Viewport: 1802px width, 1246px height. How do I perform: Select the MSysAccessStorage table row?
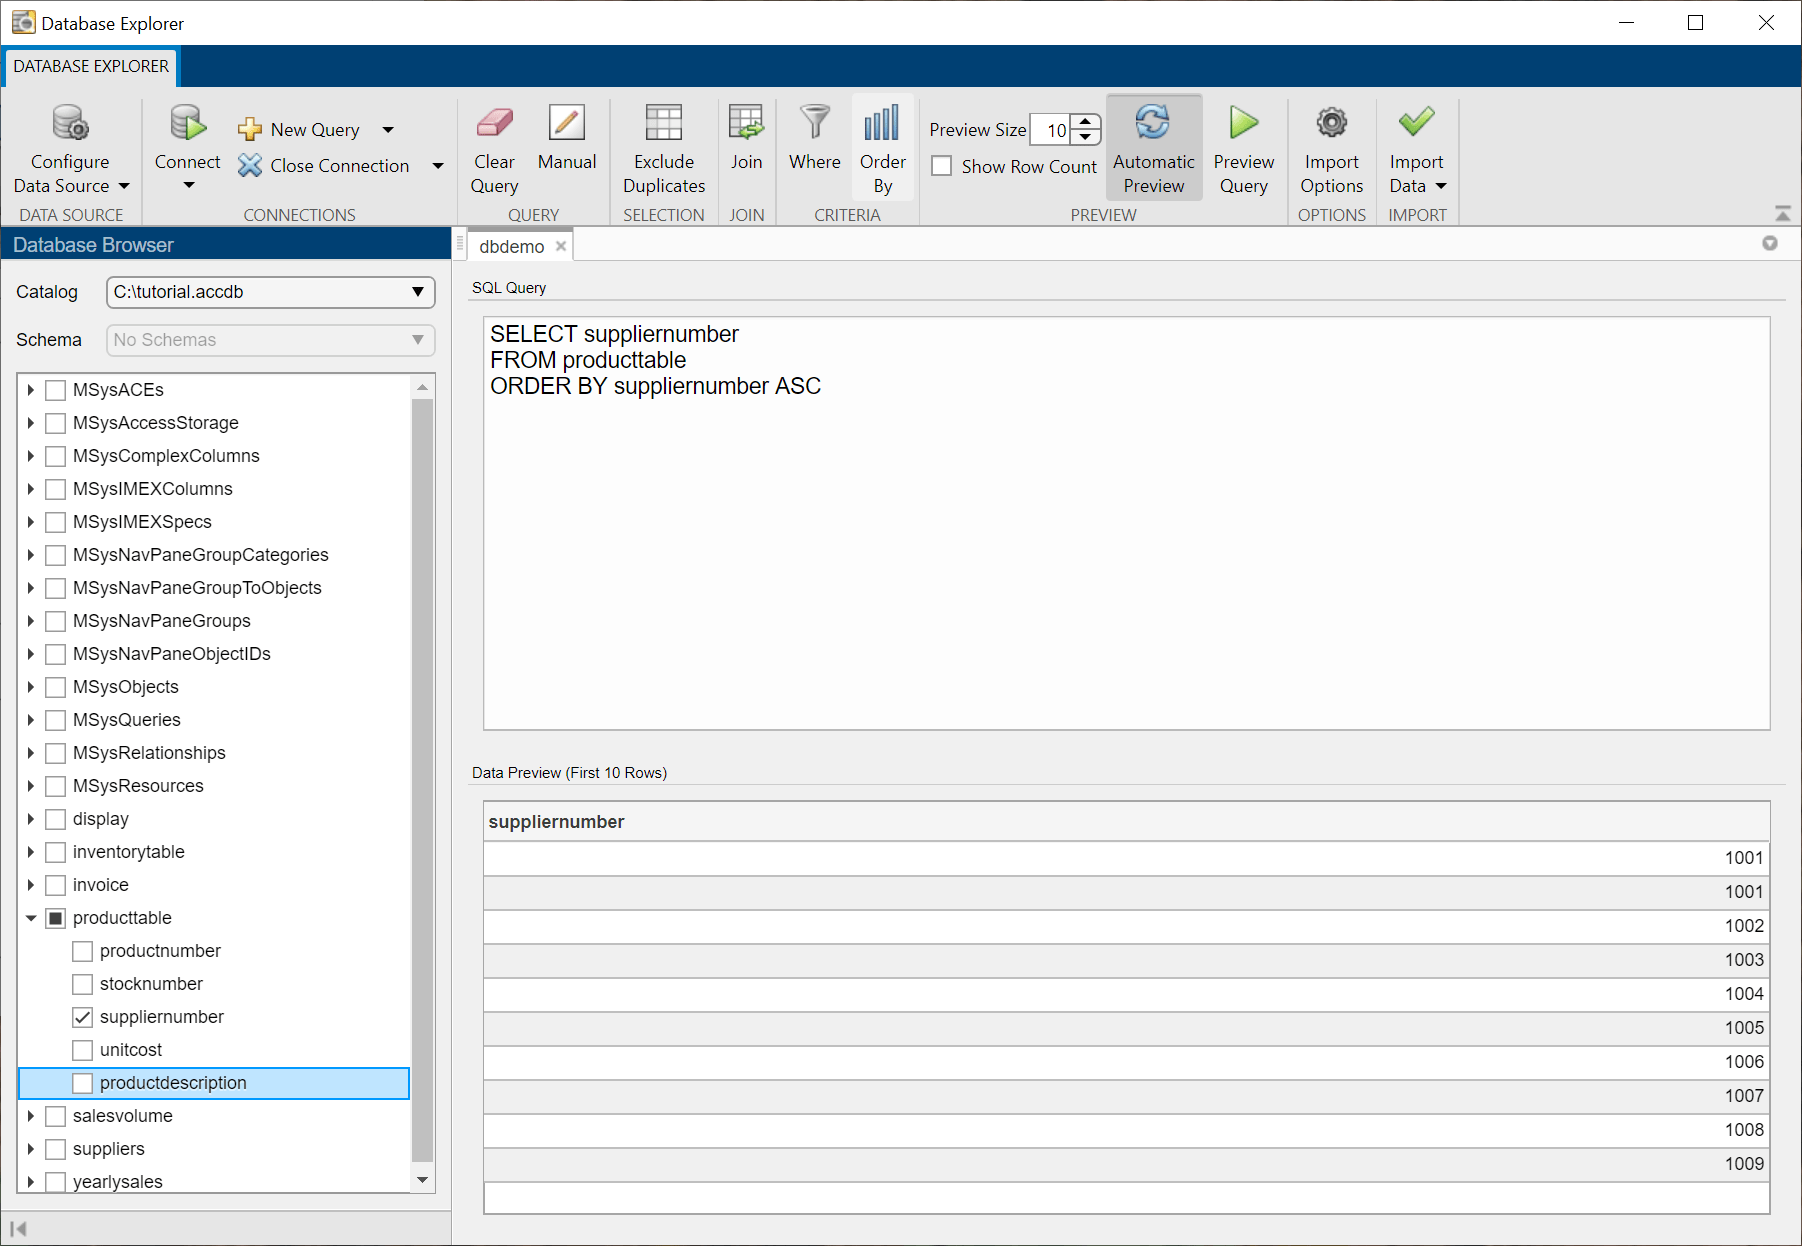pos(214,423)
